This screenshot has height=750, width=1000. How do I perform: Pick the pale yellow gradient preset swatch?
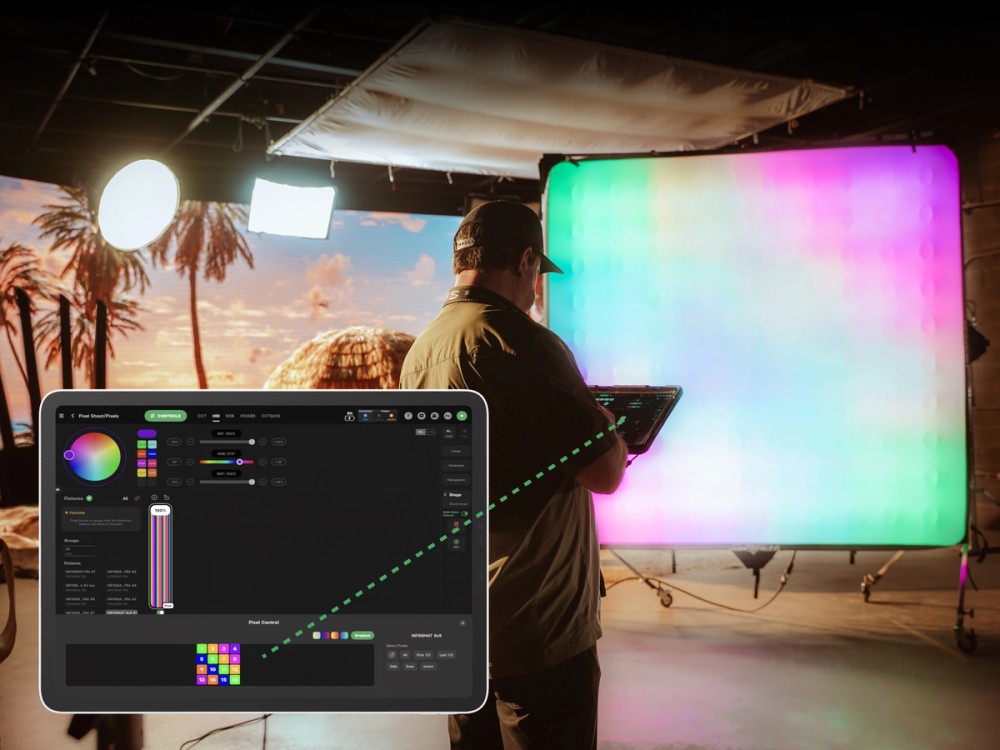(316, 635)
